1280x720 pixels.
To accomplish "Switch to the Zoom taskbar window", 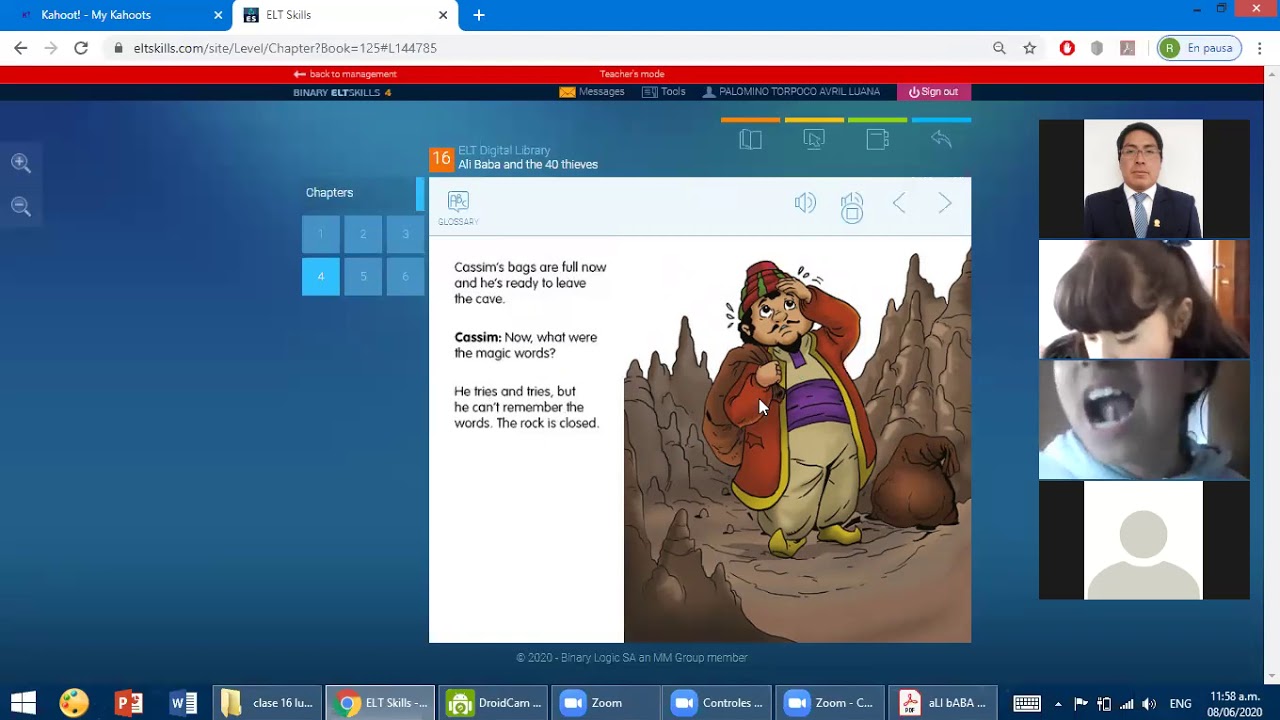I will click(x=606, y=703).
